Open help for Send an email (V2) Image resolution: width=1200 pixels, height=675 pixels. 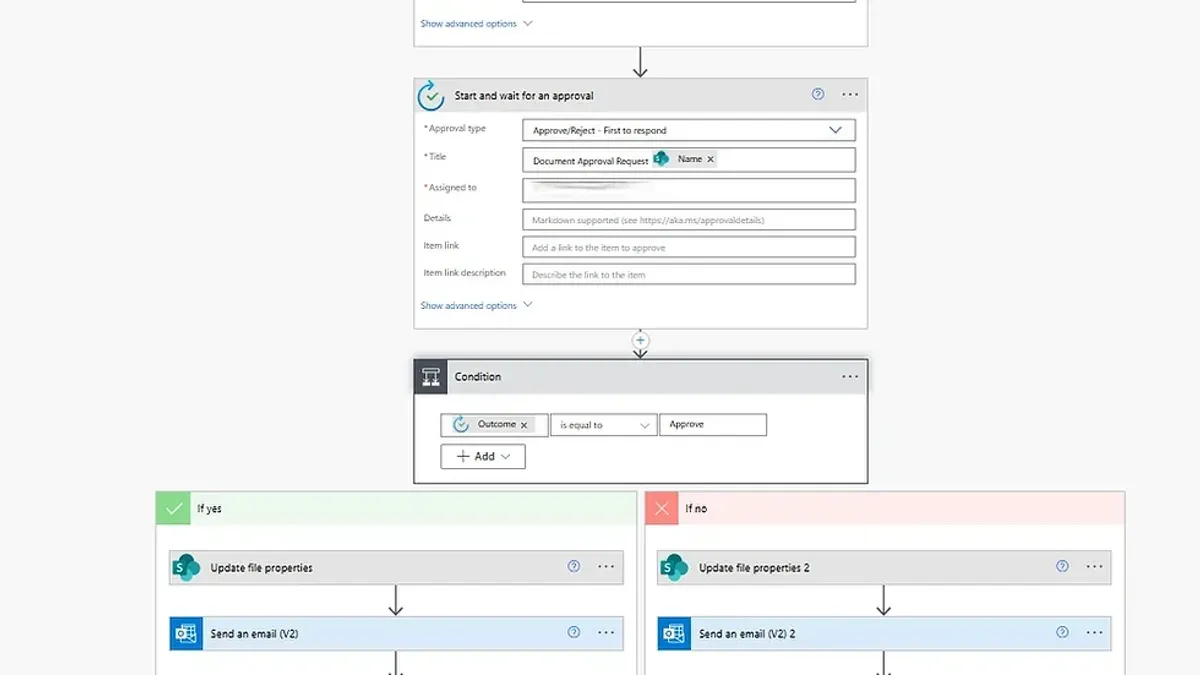pos(574,632)
